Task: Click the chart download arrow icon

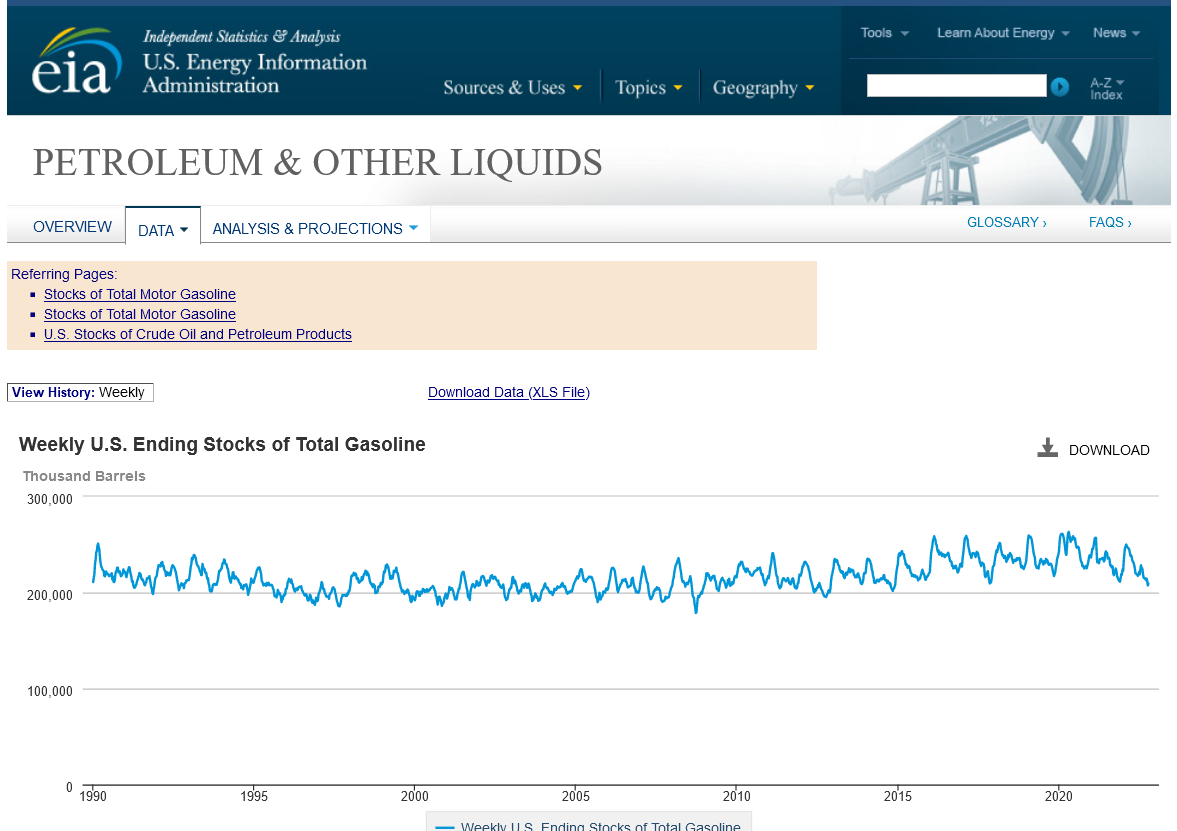Action: 1047,448
